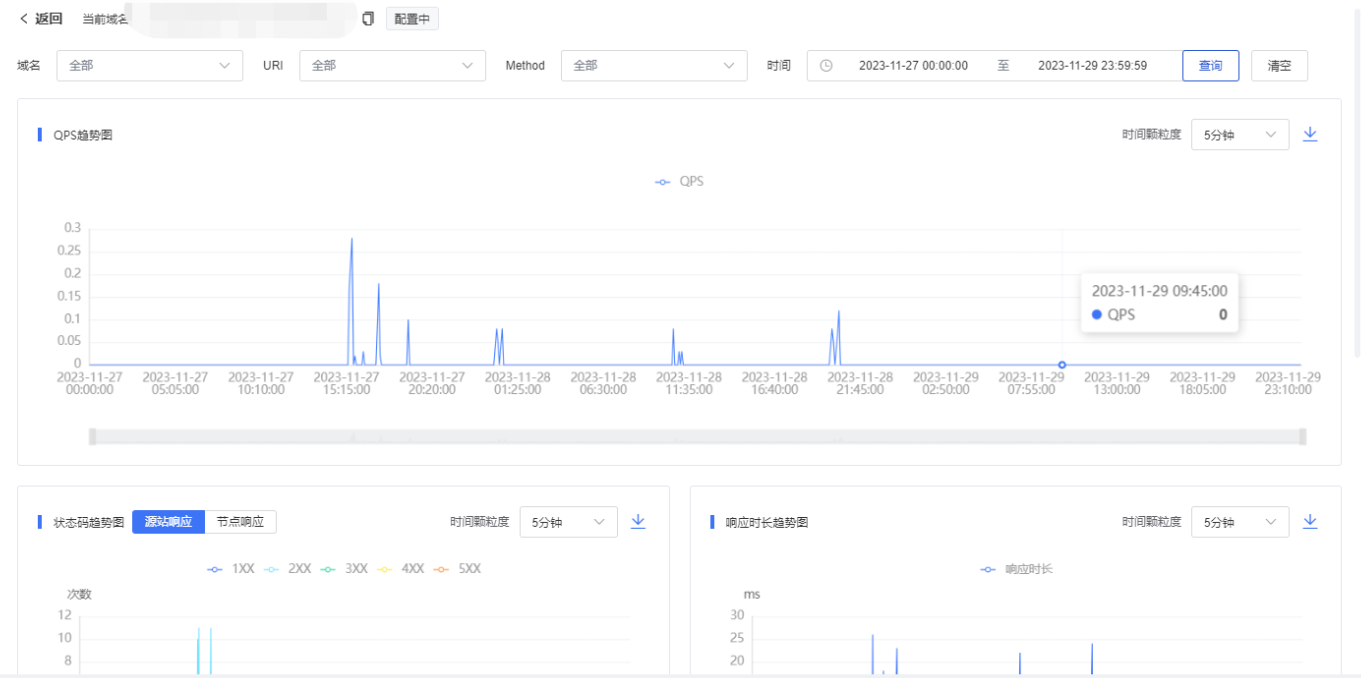Screen dimensions: 1361x678
Task: Click the back arrow icon
Action: (x=24, y=19)
